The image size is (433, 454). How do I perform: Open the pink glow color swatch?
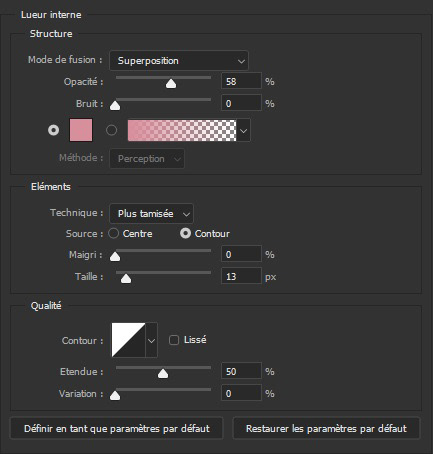pyautogui.click(x=81, y=130)
